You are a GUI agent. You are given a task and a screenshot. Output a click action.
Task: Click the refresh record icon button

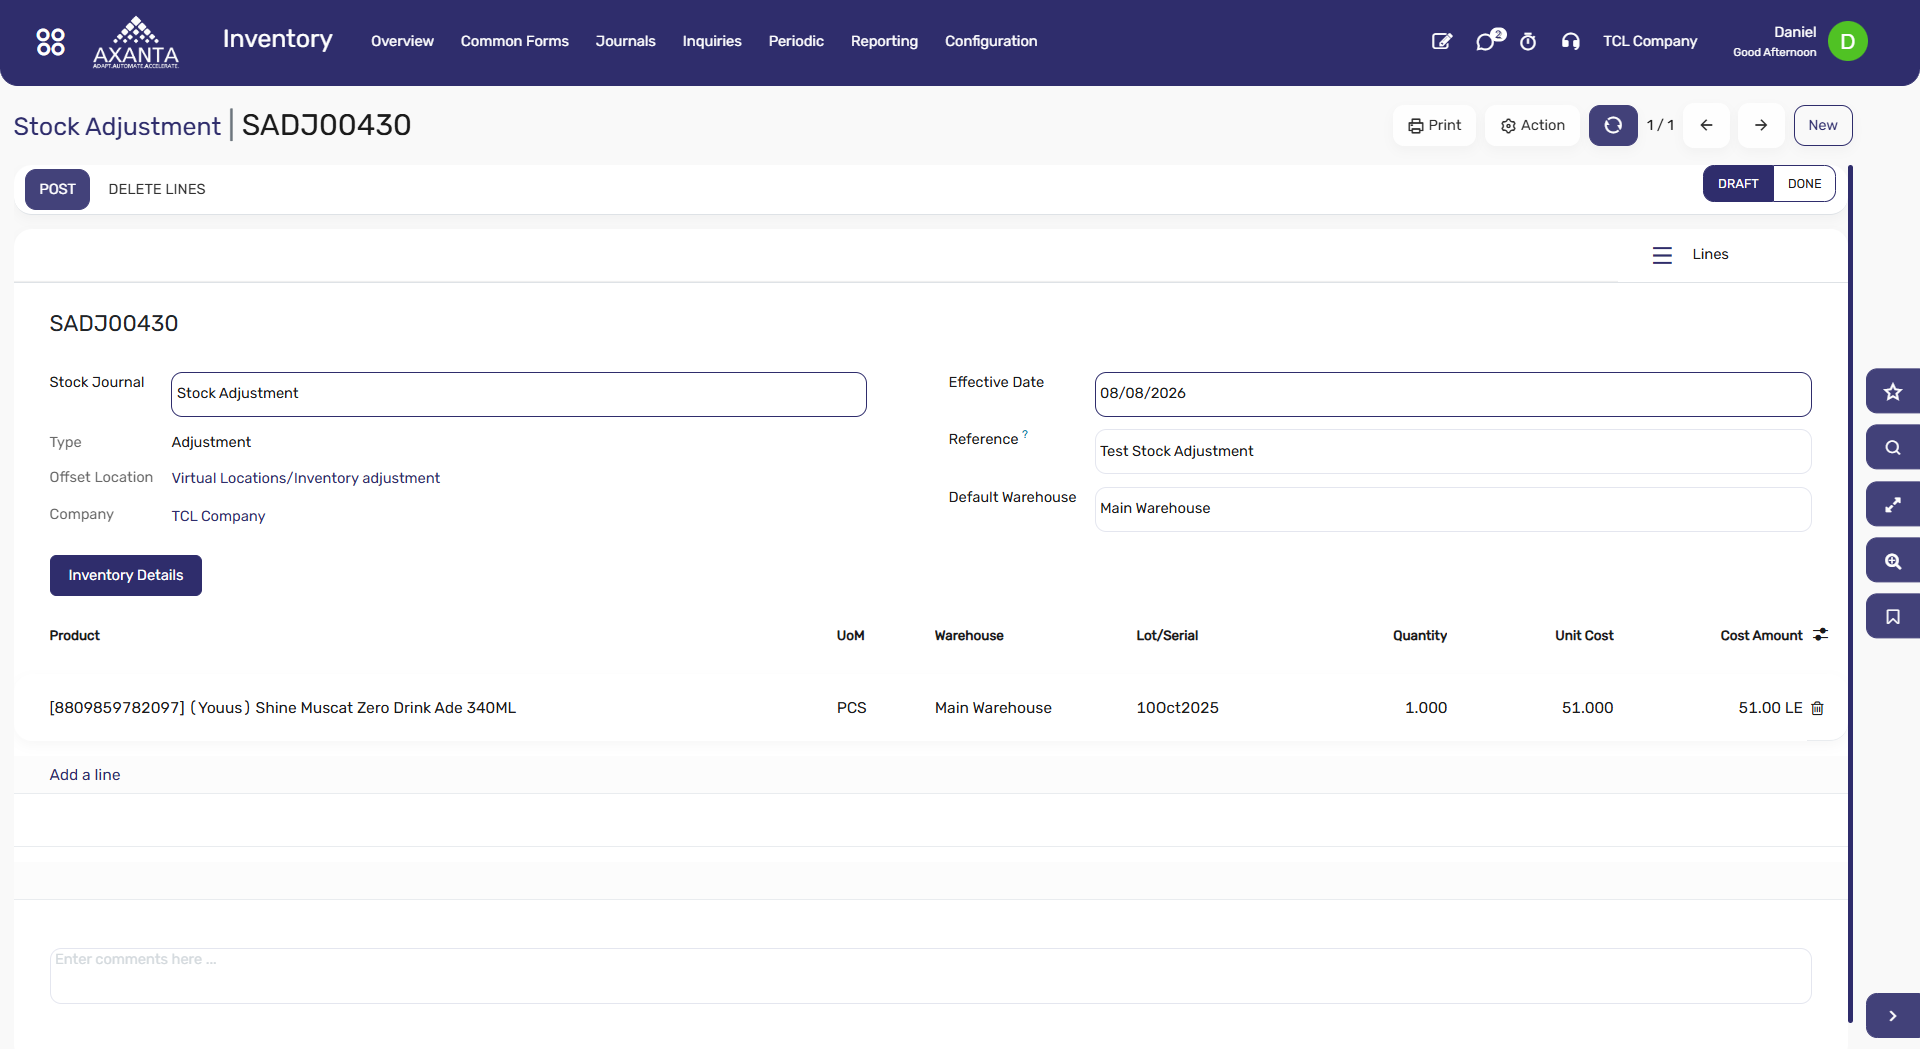(x=1613, y=125)
